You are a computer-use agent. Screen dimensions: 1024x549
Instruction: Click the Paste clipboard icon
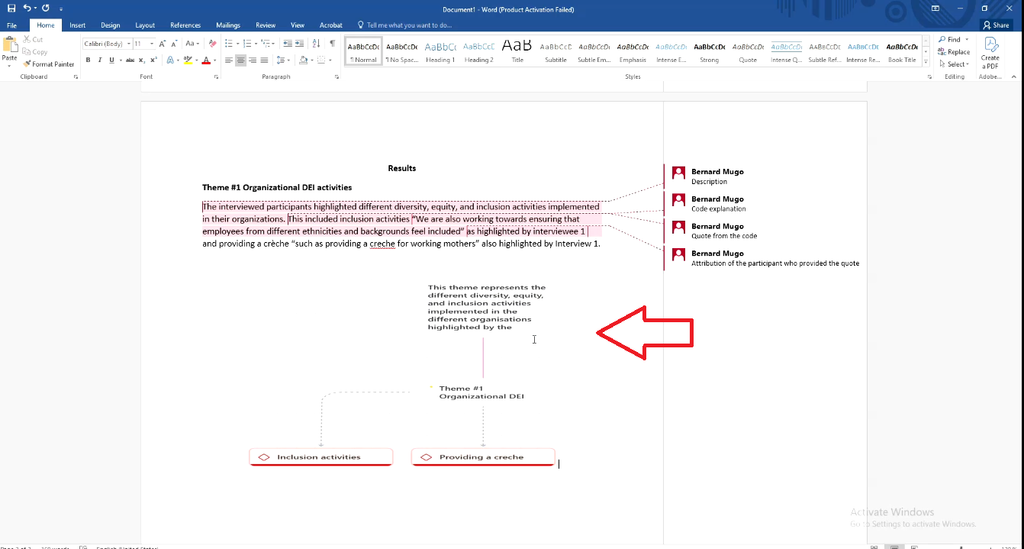9,46
